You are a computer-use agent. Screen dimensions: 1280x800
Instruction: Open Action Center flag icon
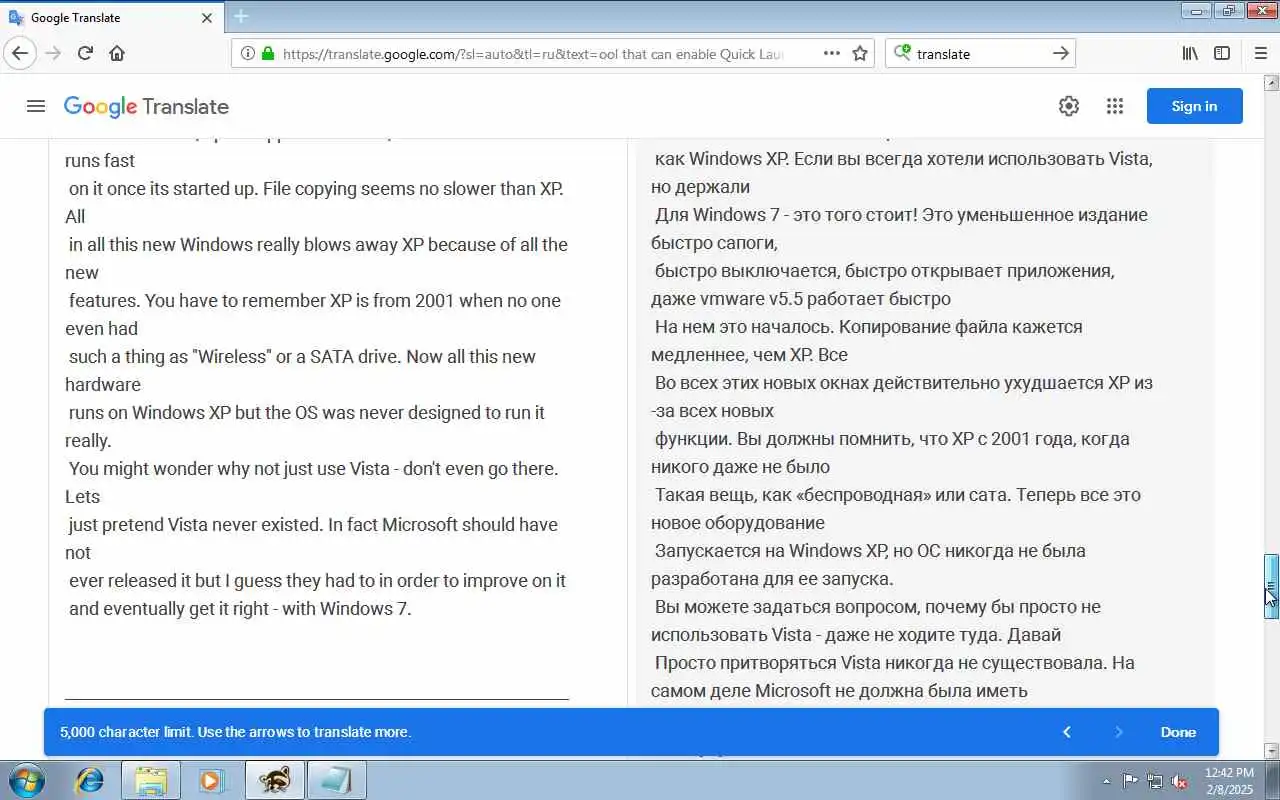click(1130, 781)
